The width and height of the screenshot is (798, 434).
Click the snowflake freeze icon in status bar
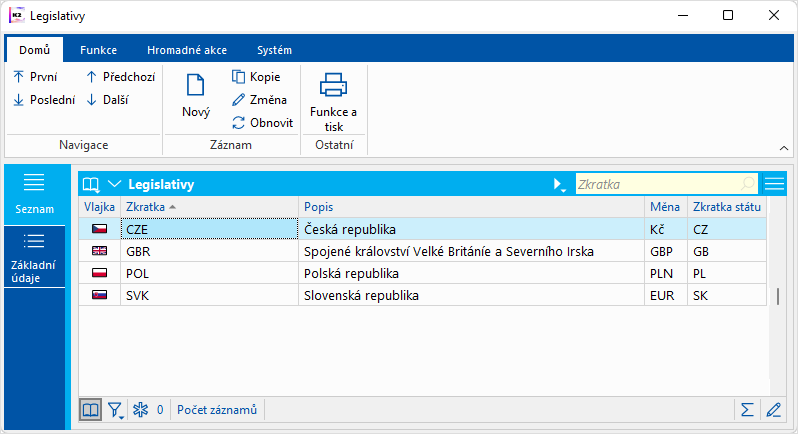[141, 409]
